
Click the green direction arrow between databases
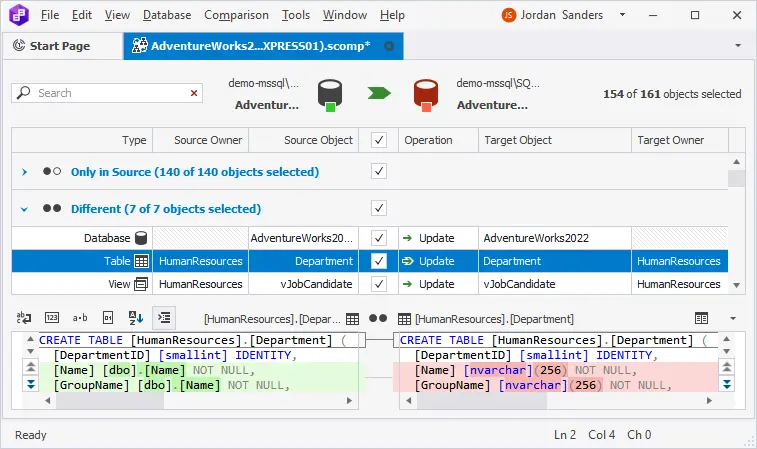379,93
